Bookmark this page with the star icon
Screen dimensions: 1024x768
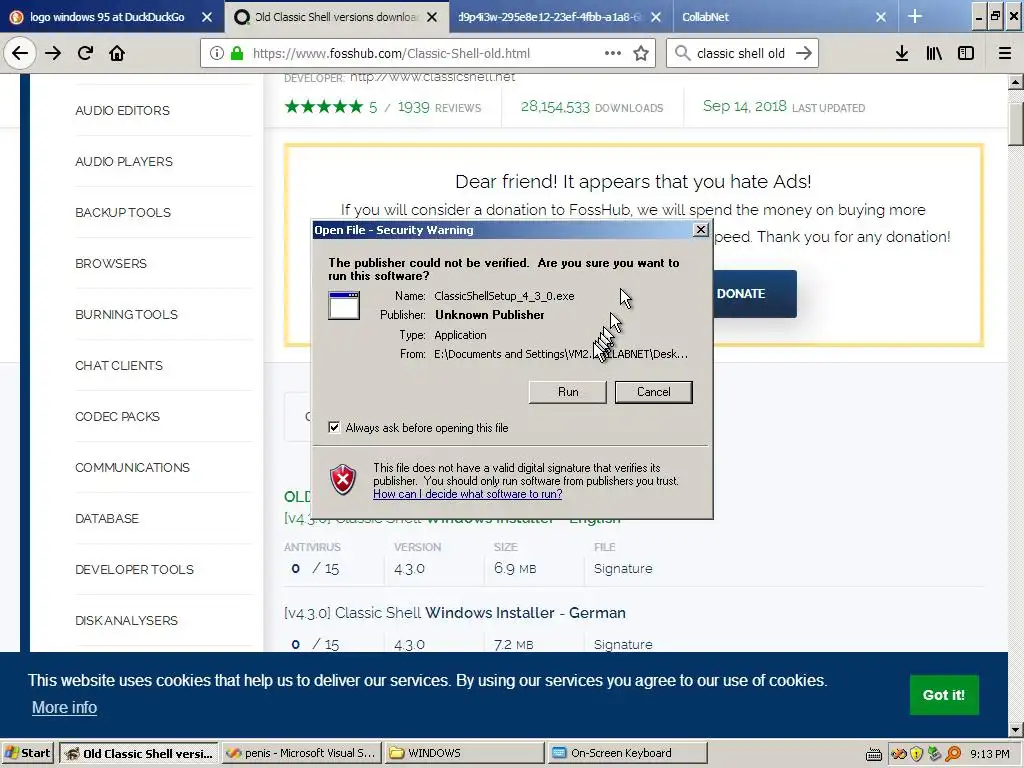(641, 54)
